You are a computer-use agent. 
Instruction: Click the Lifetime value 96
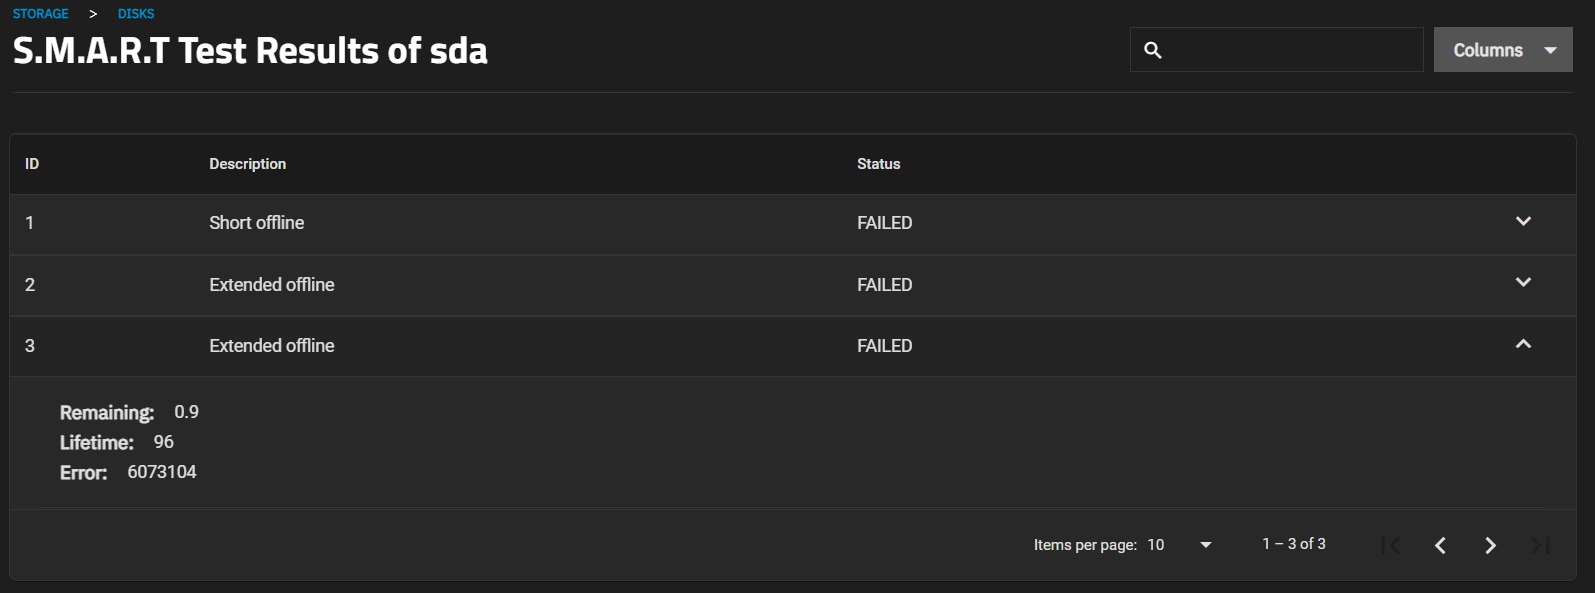pos(164,442)
